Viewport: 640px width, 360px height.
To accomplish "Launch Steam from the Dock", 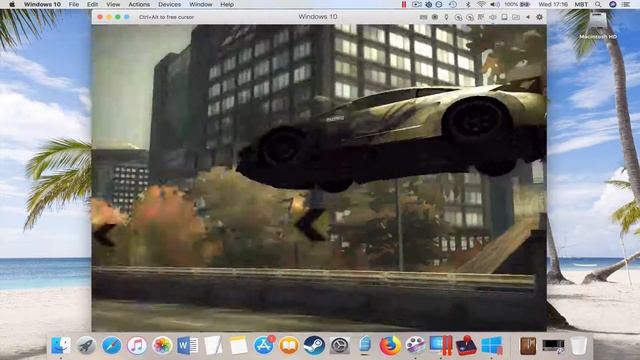I will pos(314,345).
